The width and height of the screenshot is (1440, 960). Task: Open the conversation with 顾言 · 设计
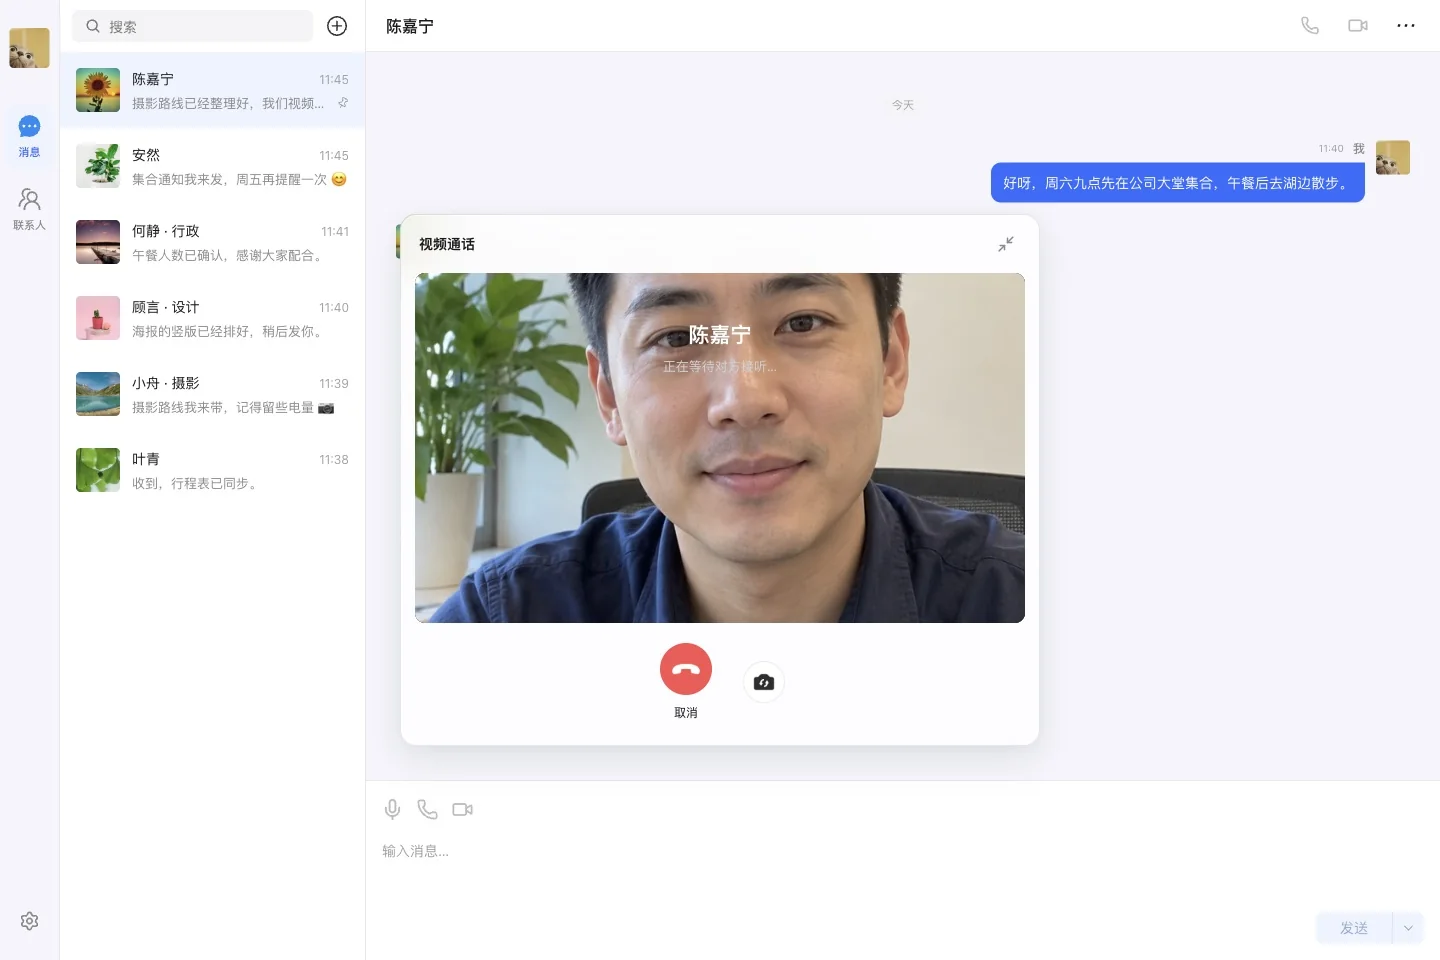click(212, 318)
